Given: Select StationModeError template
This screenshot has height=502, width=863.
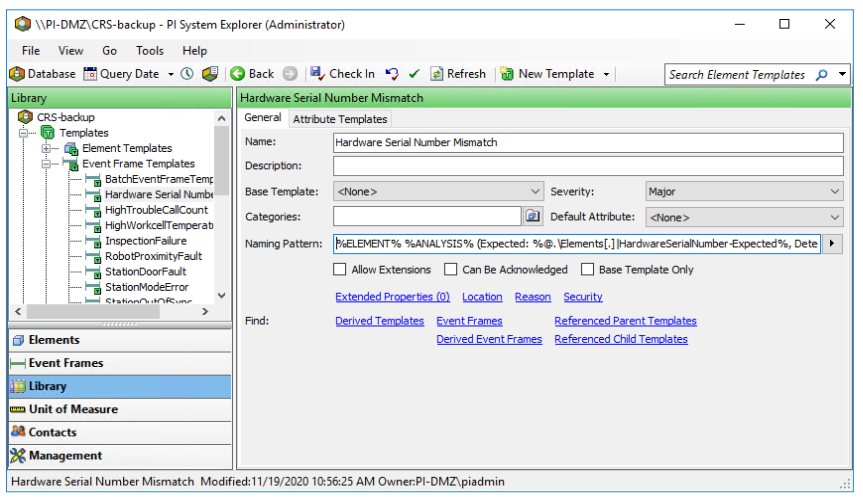Looking at the screenshot, I should coord(146,287).
